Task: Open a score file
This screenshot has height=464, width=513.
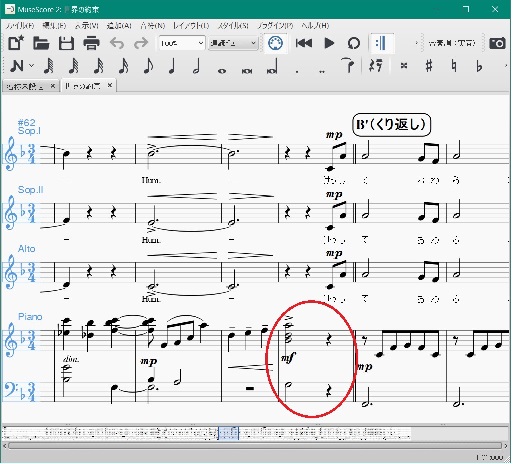Action: click(41, 43)
